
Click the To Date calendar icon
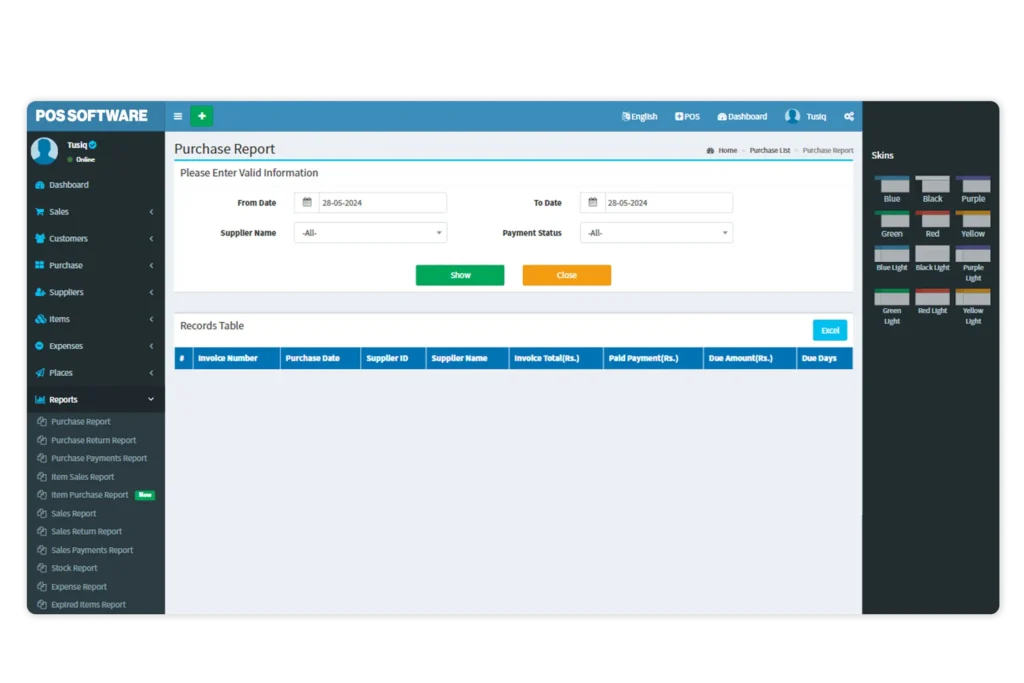593,203
